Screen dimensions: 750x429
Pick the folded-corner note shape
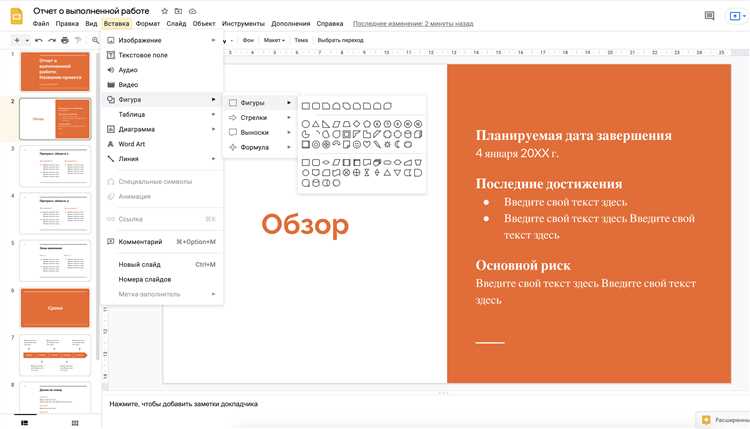pos(346,144)
